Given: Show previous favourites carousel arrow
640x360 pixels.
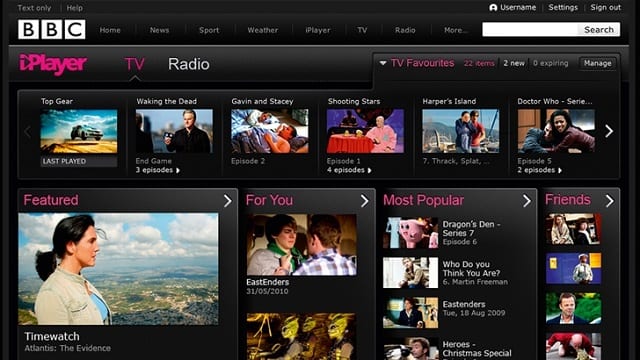Looking at the screenshot, I should [x=27, y=131].
